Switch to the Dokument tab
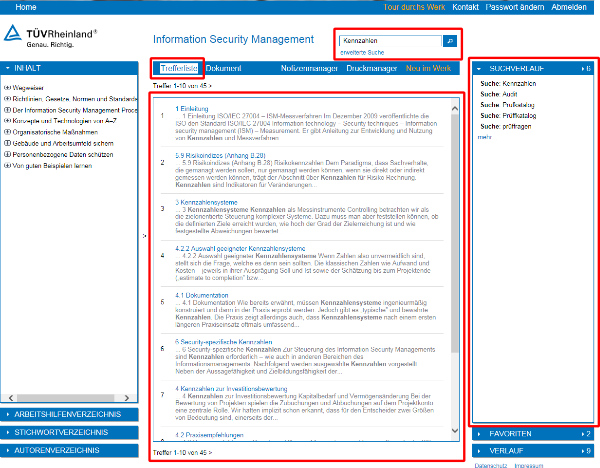 pyautogui.click(x=223, y=68)
